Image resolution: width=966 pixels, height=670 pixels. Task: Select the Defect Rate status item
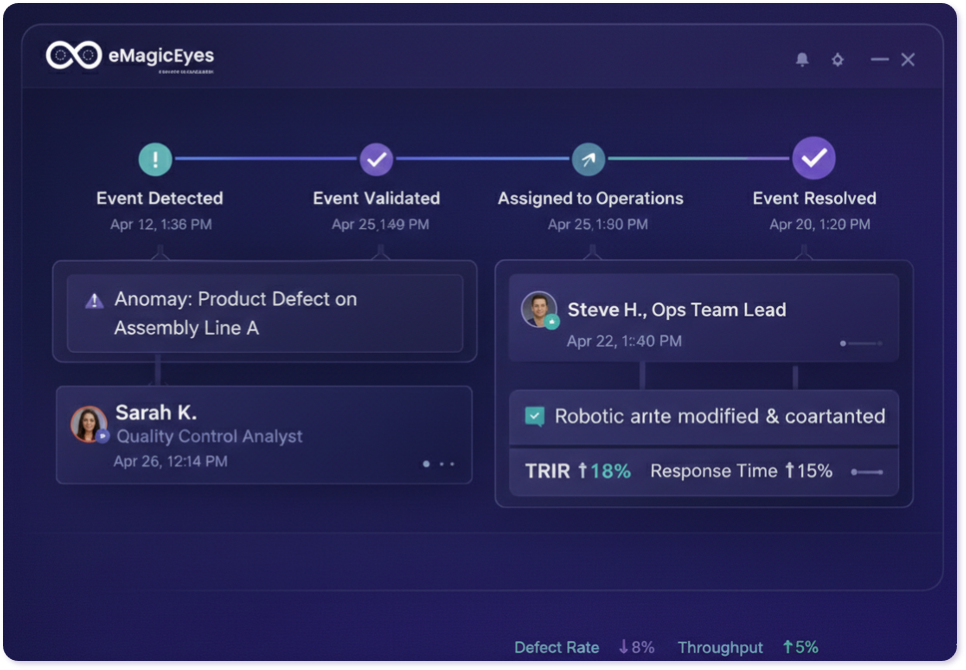click(x=584, y=647)
